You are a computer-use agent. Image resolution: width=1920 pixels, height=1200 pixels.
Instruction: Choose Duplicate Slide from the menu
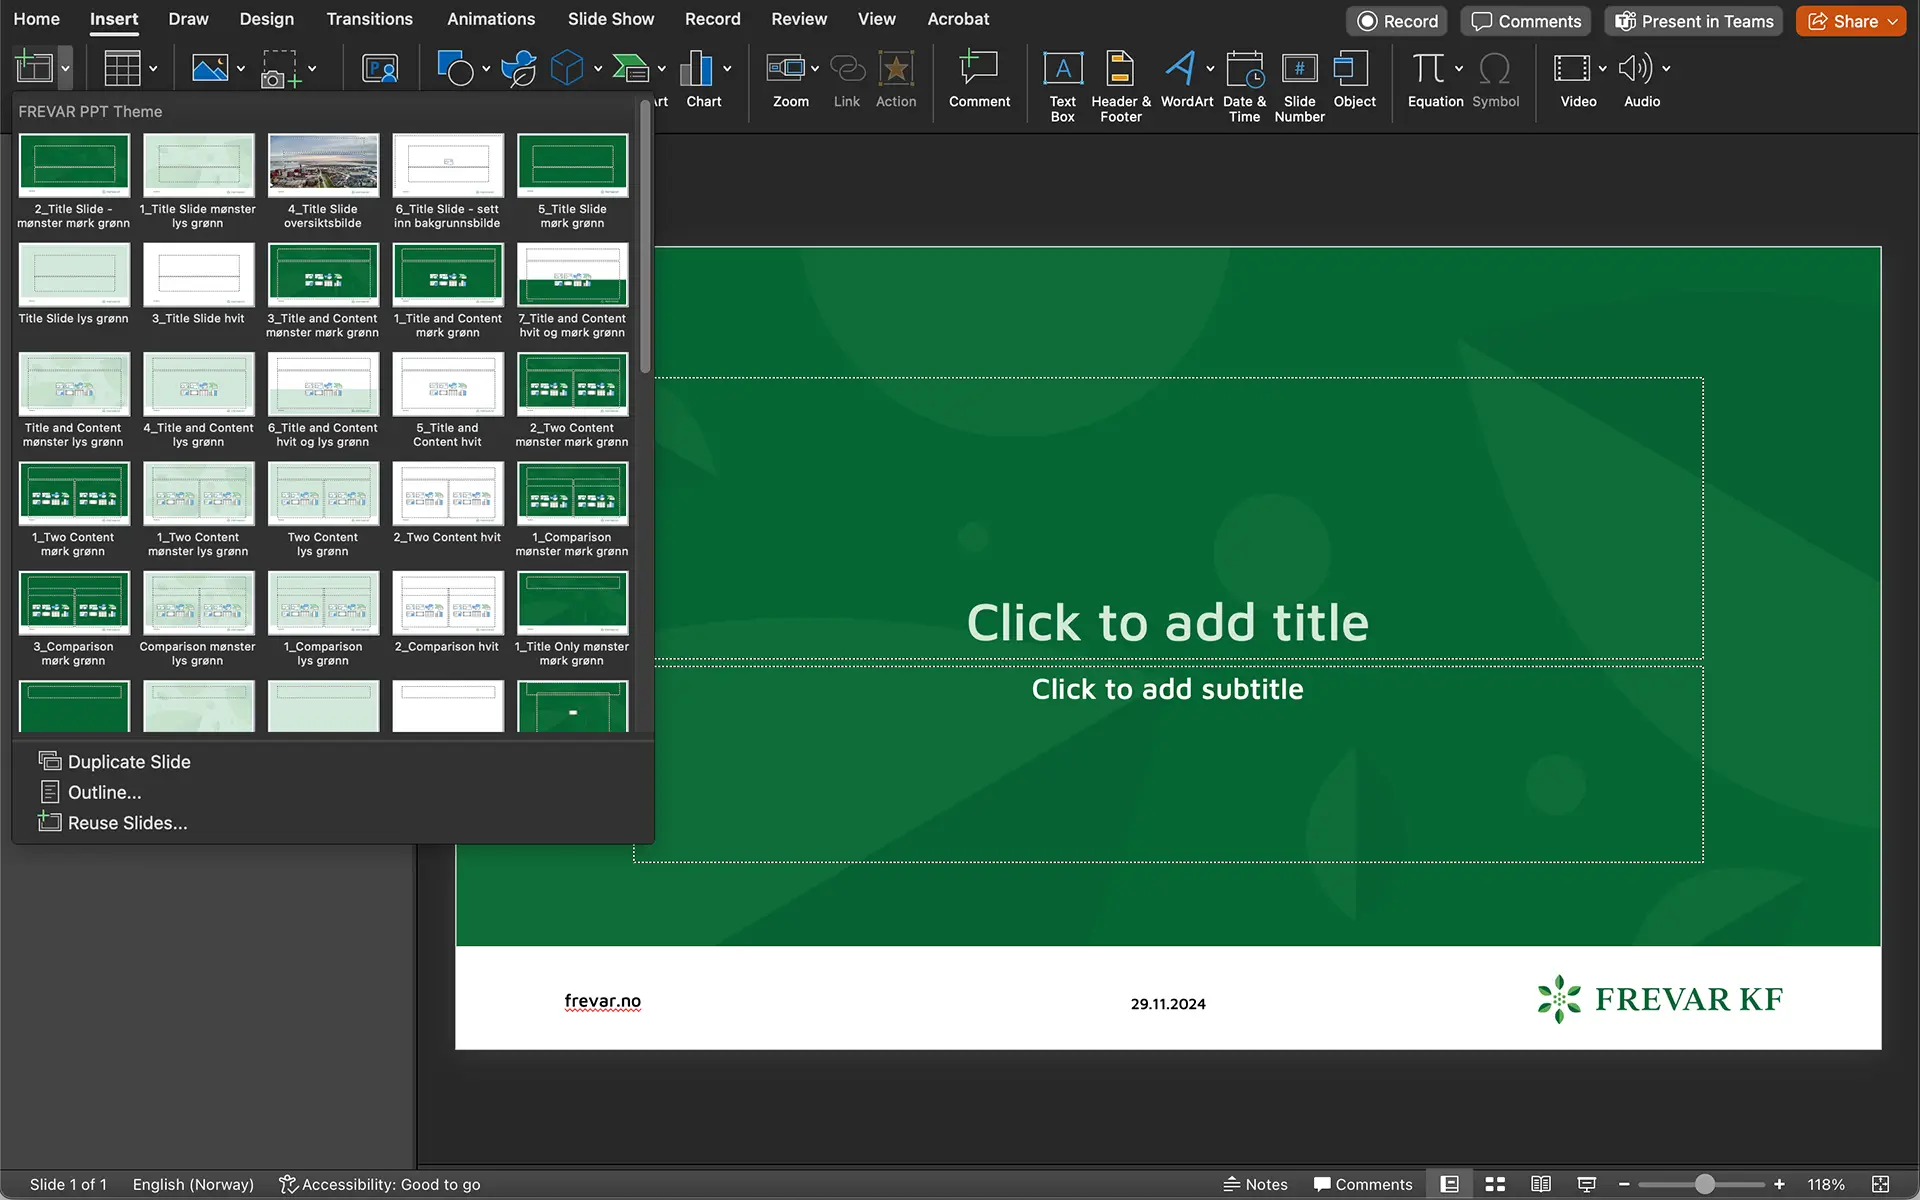click(128, 762)
